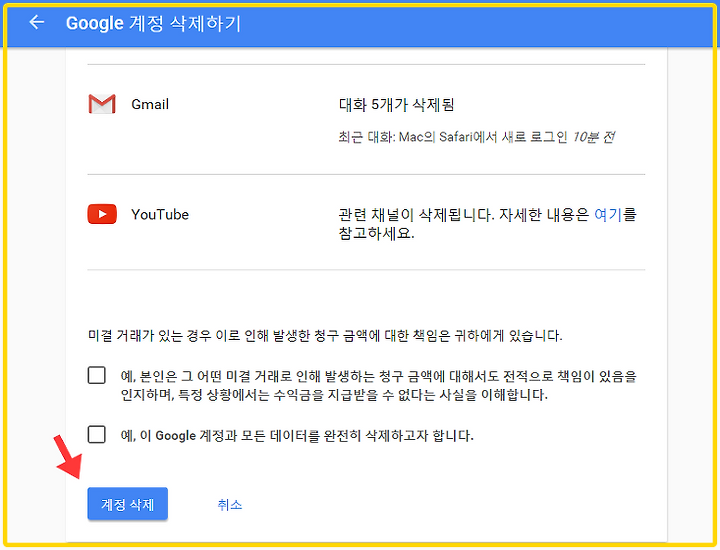Click the Google 계정 삭제하기 header title
Image resolution: width=720 pixels, height=550 pixels.
tap(153, 23)
